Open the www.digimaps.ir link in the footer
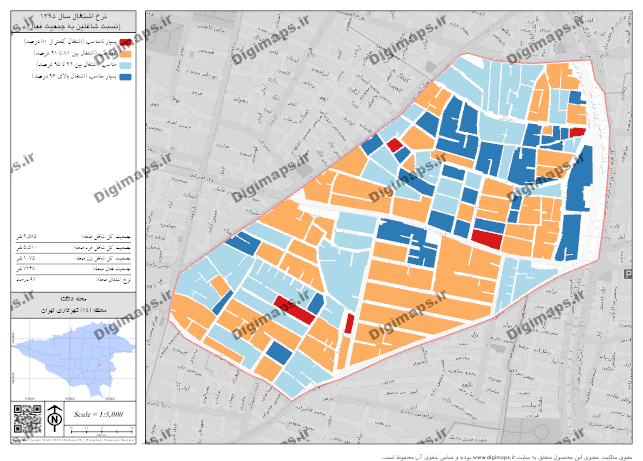The image size is (643, 461). [494, 457]
